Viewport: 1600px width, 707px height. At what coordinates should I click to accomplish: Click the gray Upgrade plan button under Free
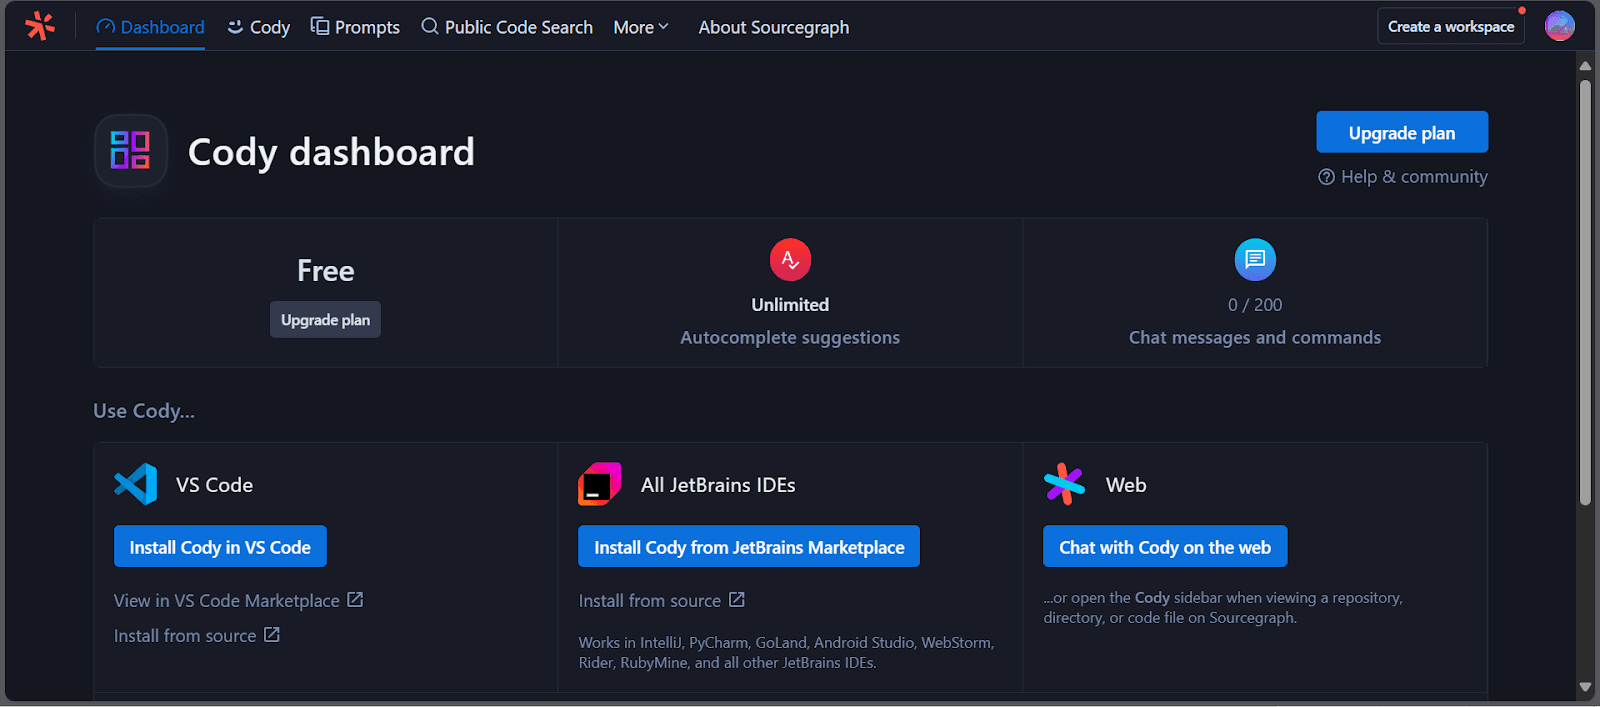(x=325, y=320)
